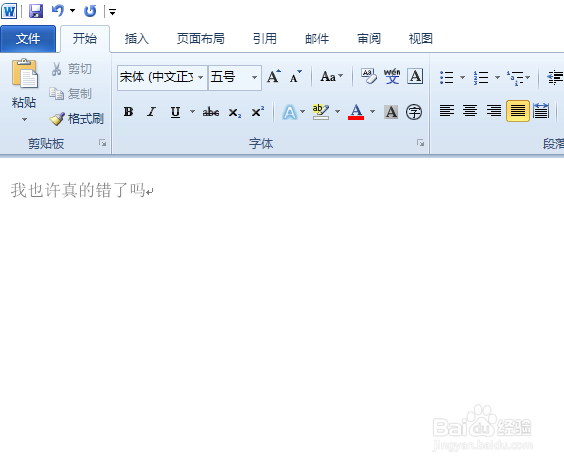Toggle underline formatting
The width and height of the screenshot is (564, 465).
click(x=175, y=112)
